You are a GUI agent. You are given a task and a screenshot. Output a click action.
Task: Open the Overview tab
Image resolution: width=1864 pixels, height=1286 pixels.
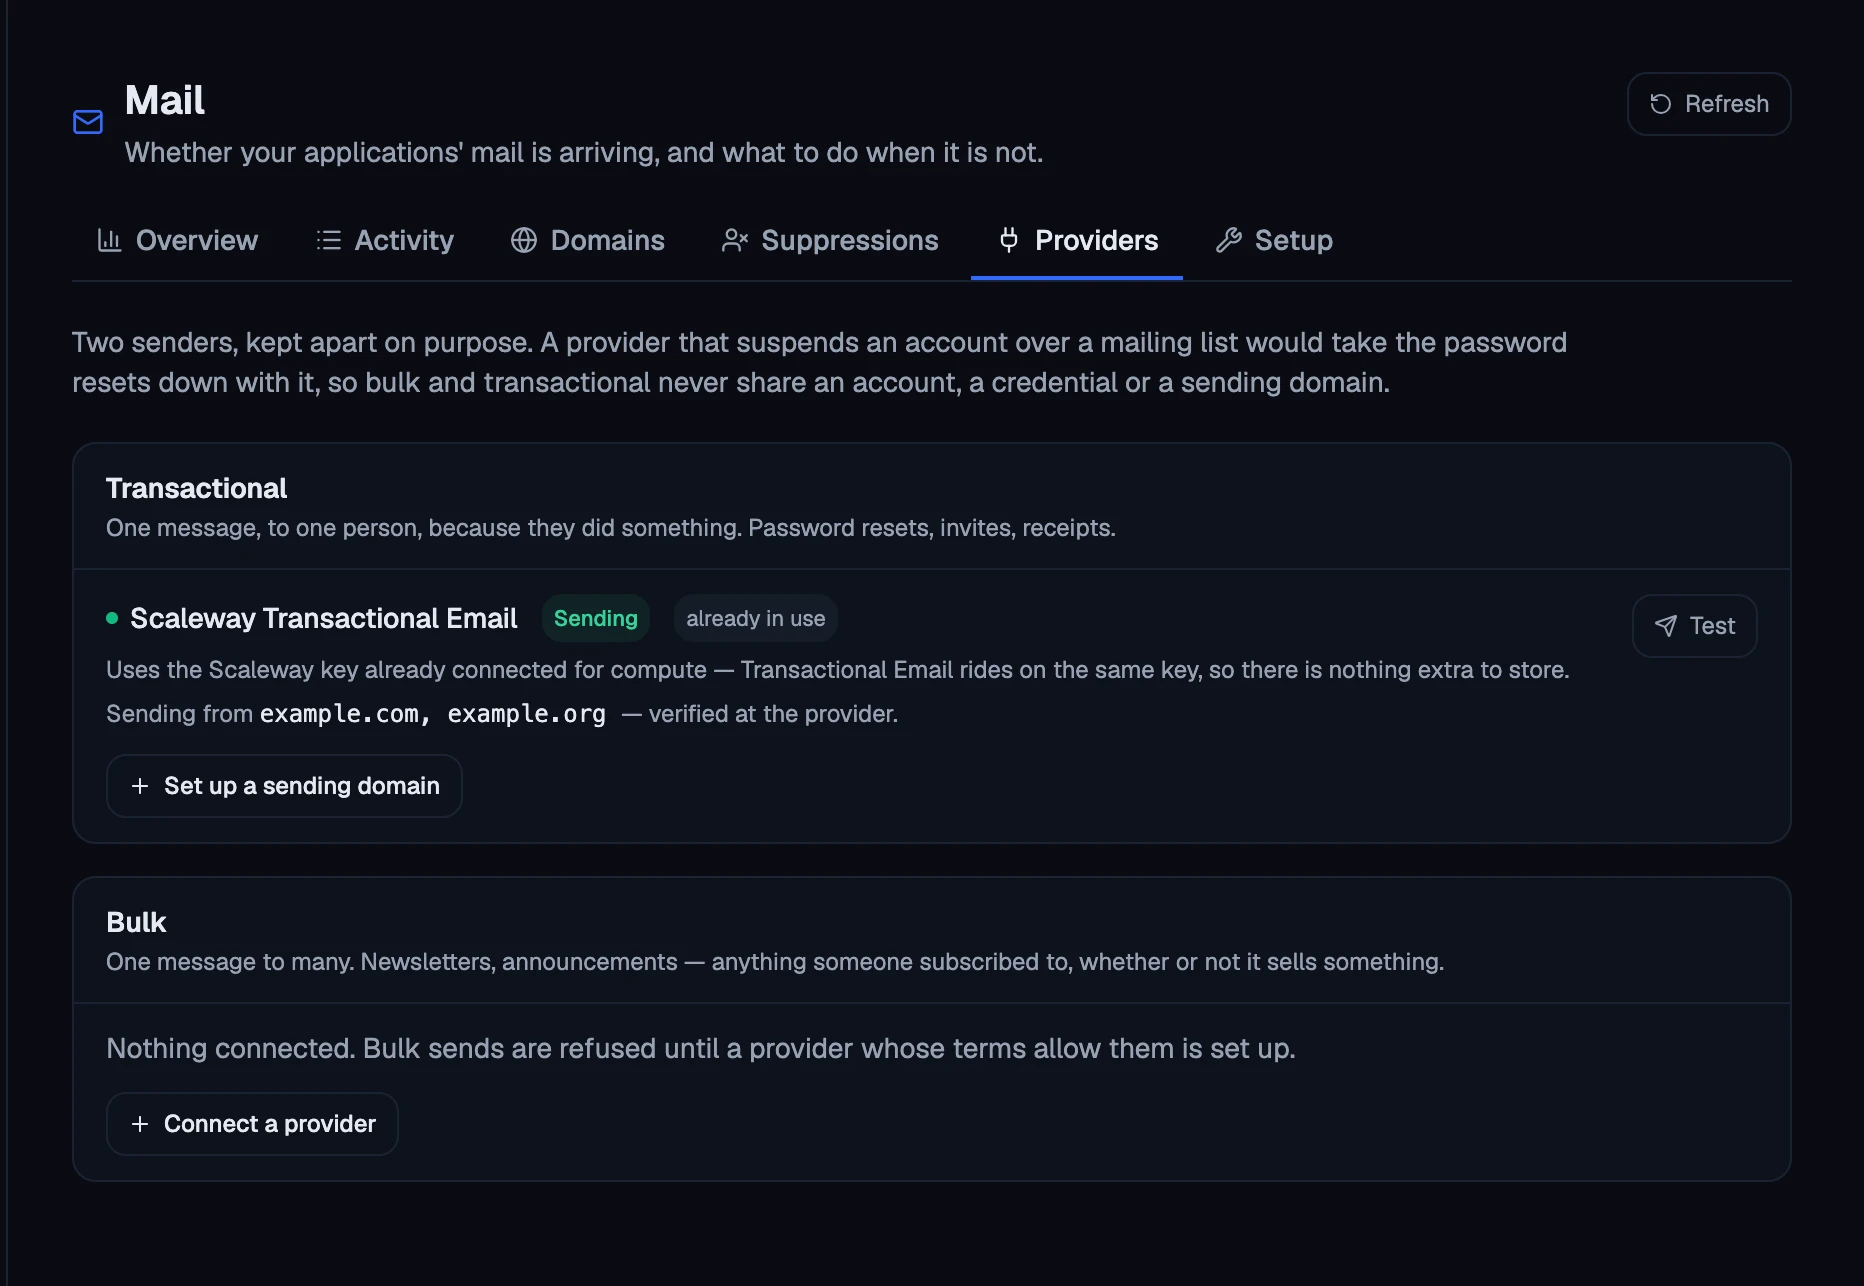tap(177, 240)
